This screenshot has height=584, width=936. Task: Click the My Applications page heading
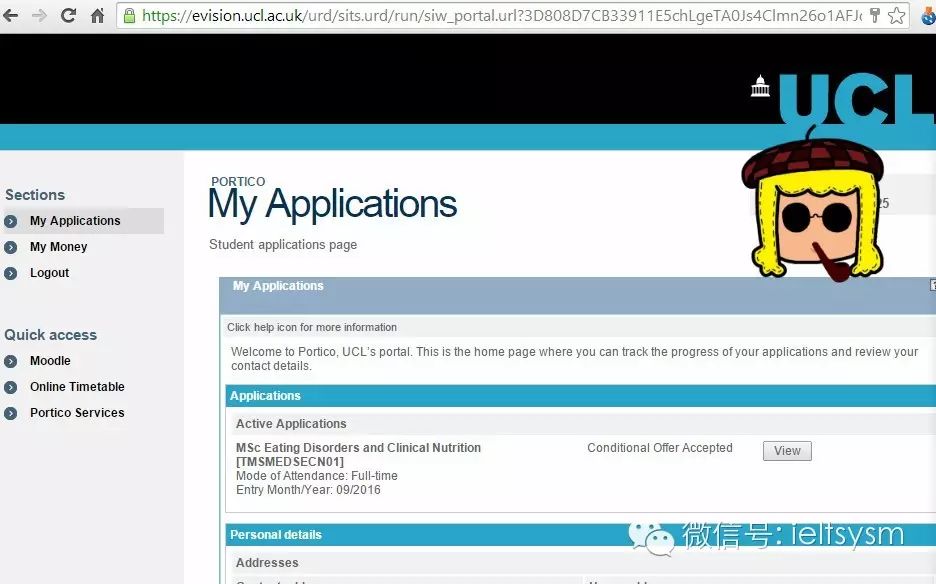tap(332, 205)
